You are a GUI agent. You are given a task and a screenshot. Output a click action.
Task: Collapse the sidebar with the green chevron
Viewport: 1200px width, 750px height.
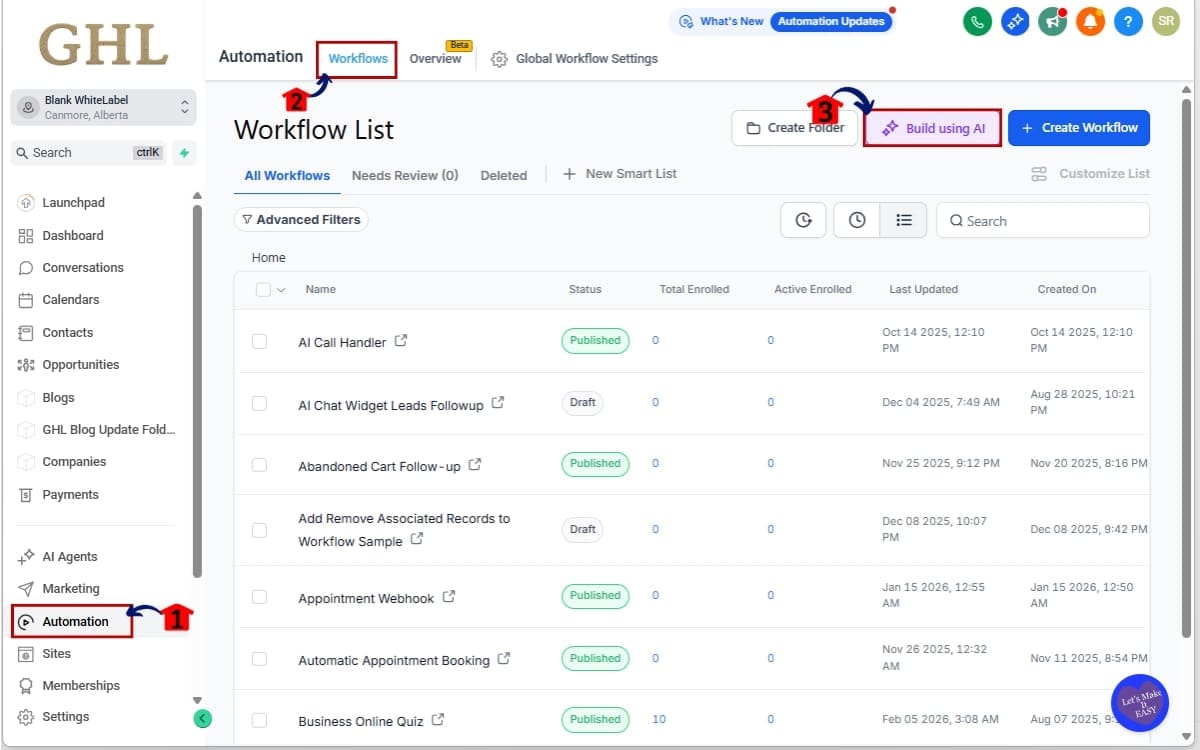(x=203, y=718)
